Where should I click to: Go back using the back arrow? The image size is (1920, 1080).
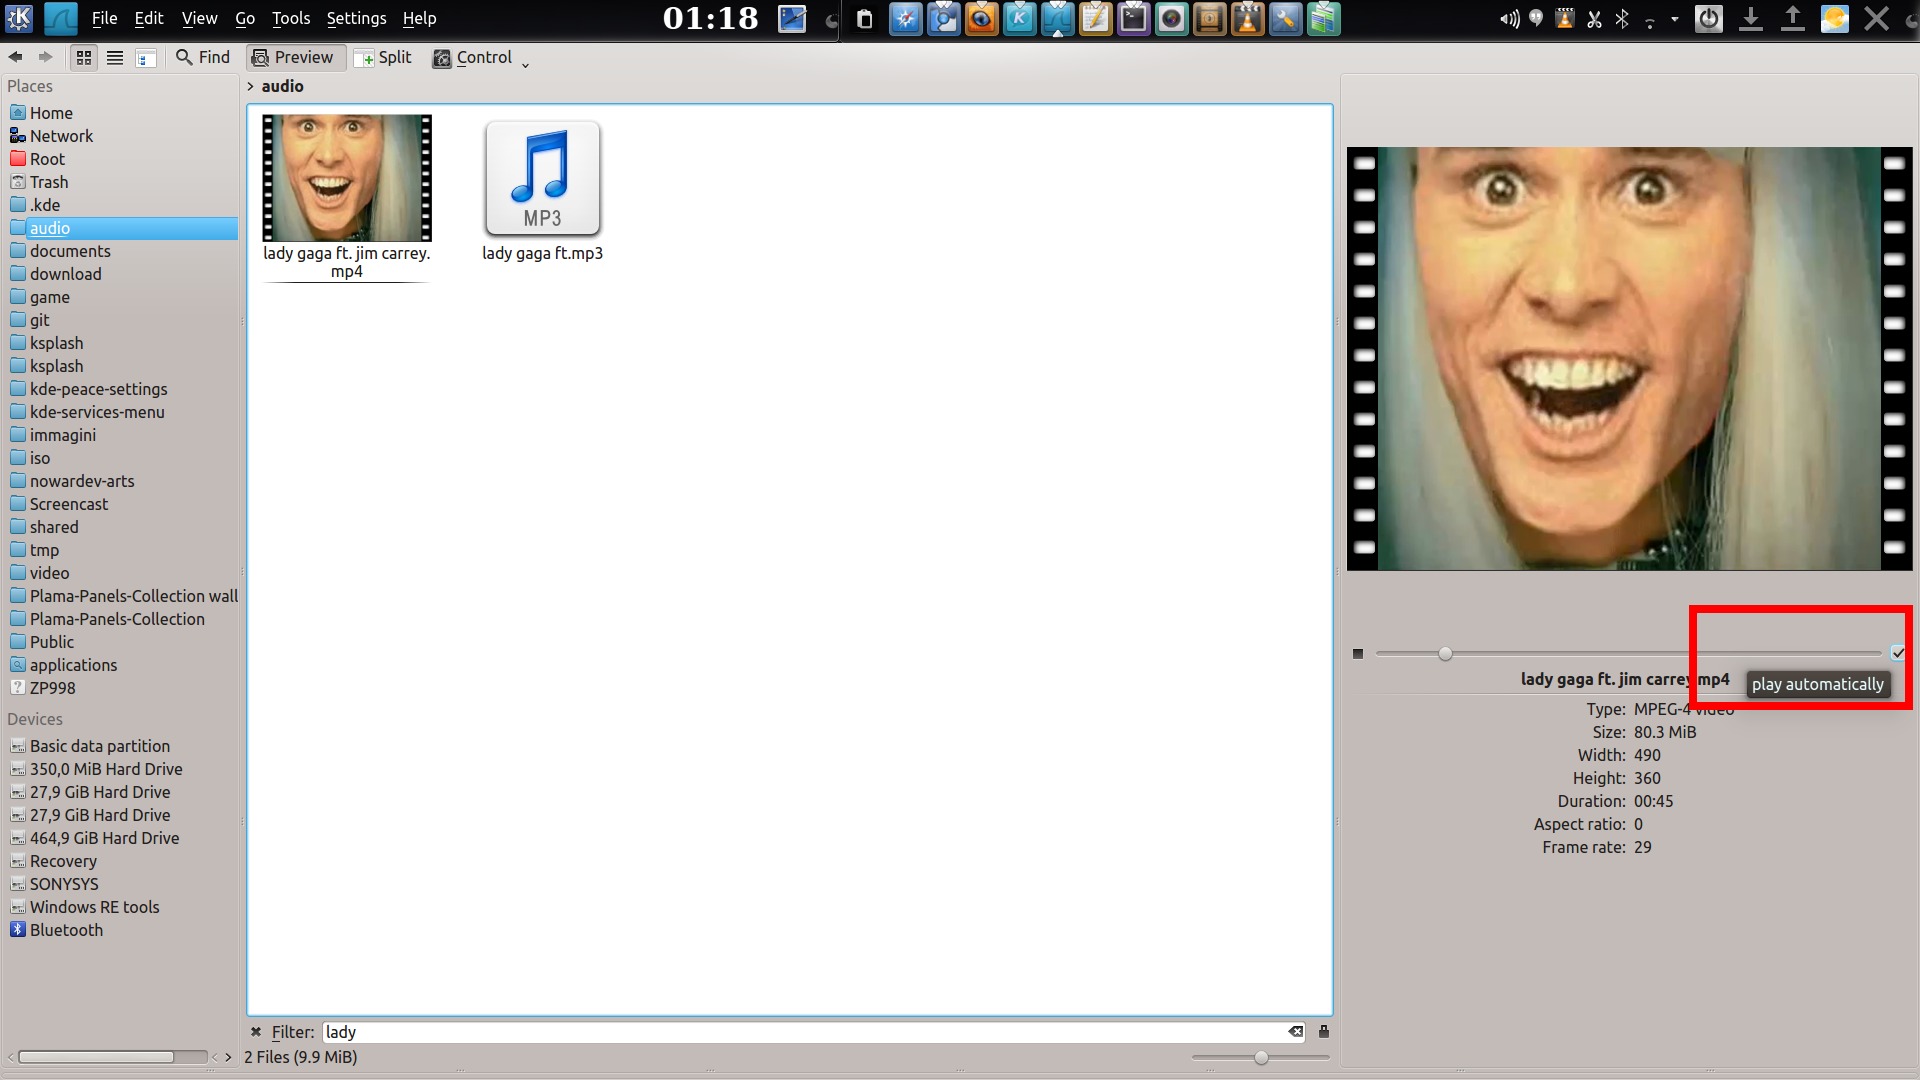point(15,57)
